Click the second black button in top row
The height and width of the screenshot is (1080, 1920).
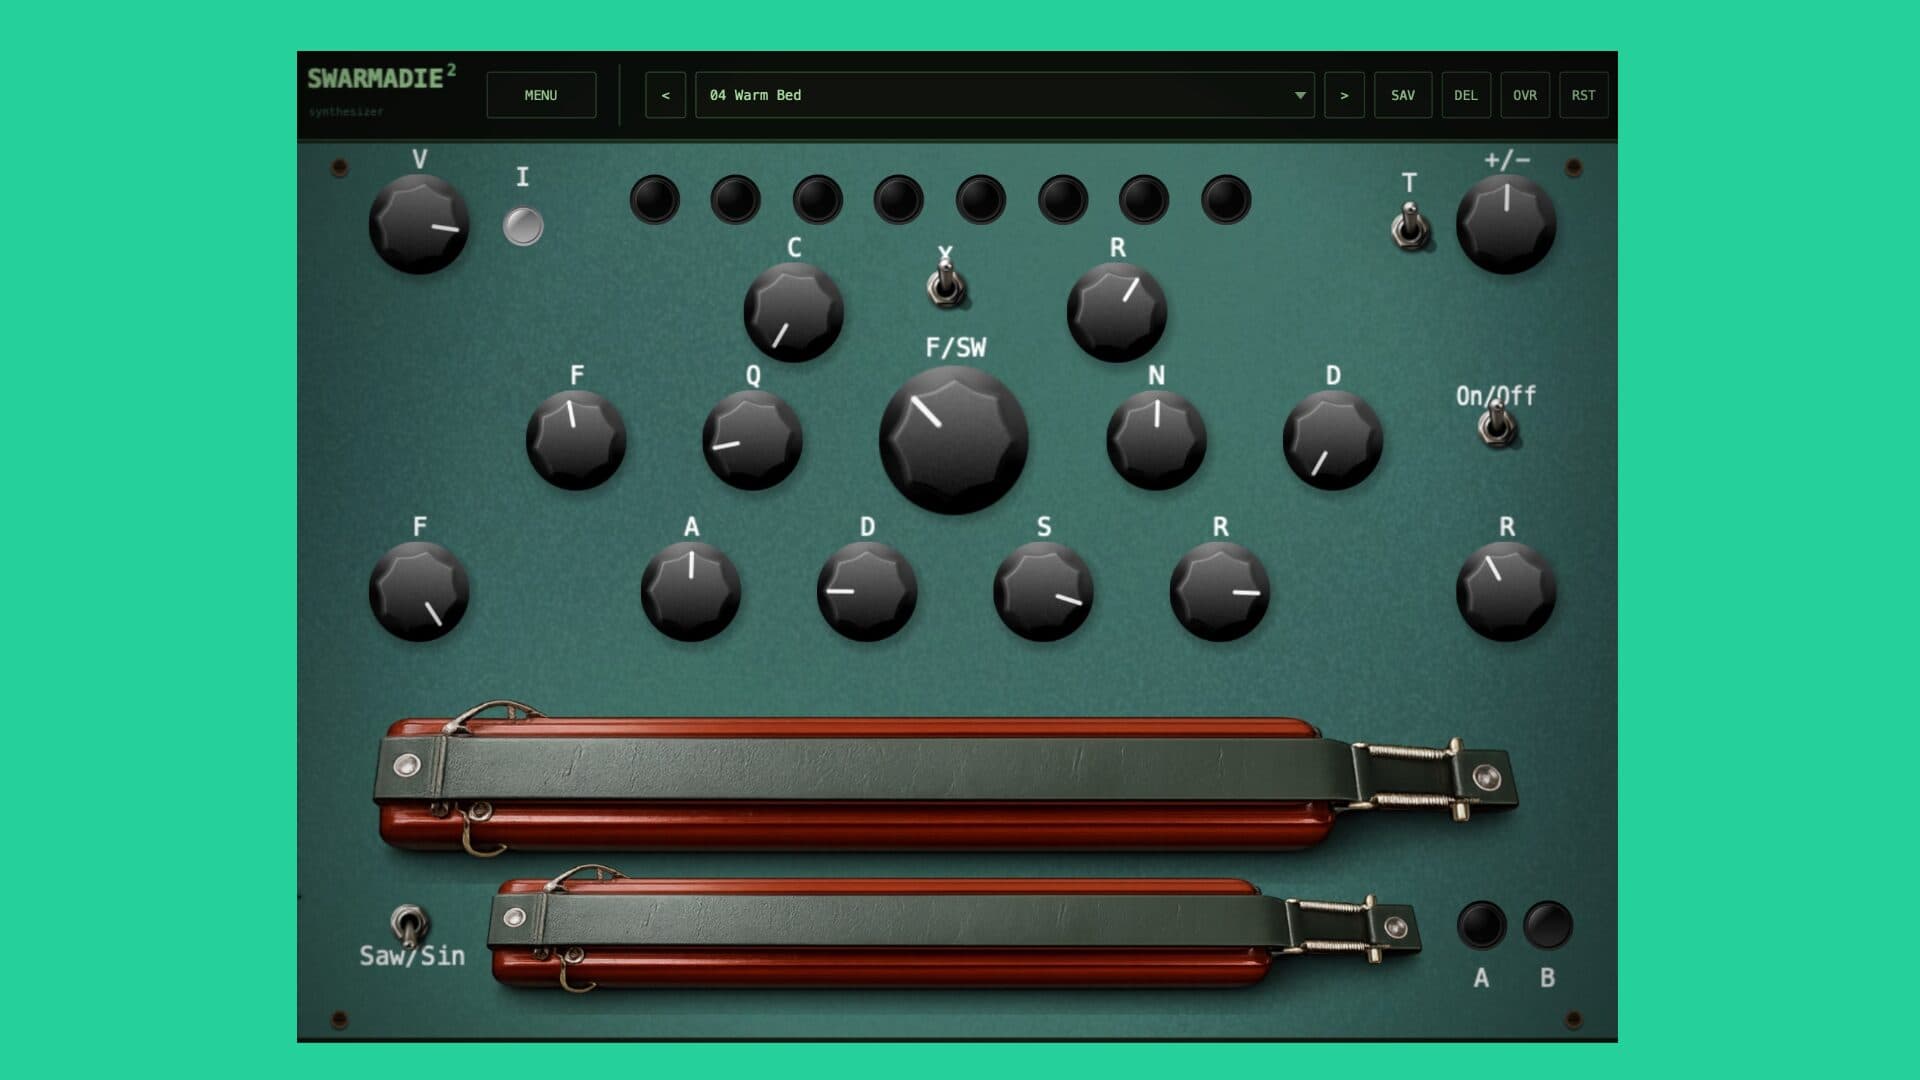tap(736, 199)
